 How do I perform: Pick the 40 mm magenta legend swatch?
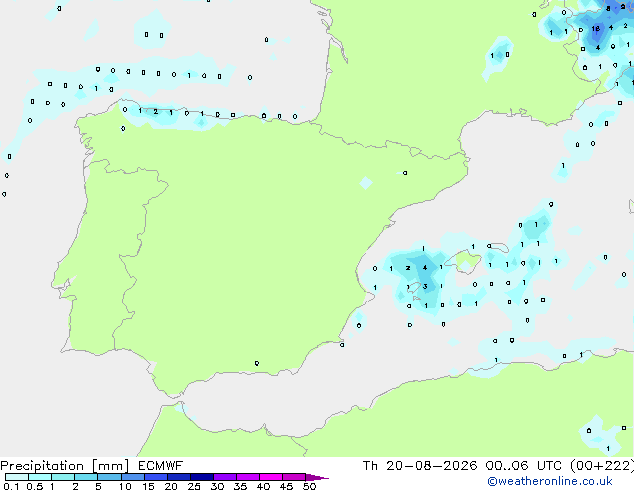[x=271, y=477]
